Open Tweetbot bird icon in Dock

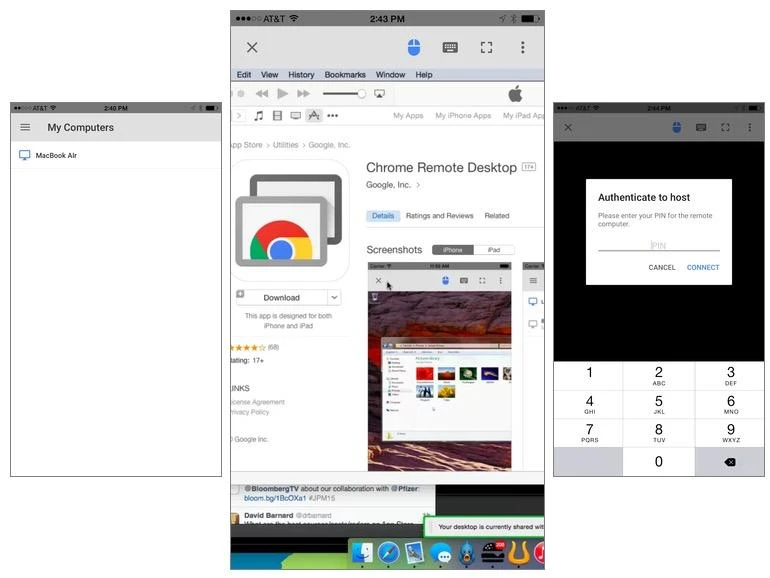(x=467, y=553)
